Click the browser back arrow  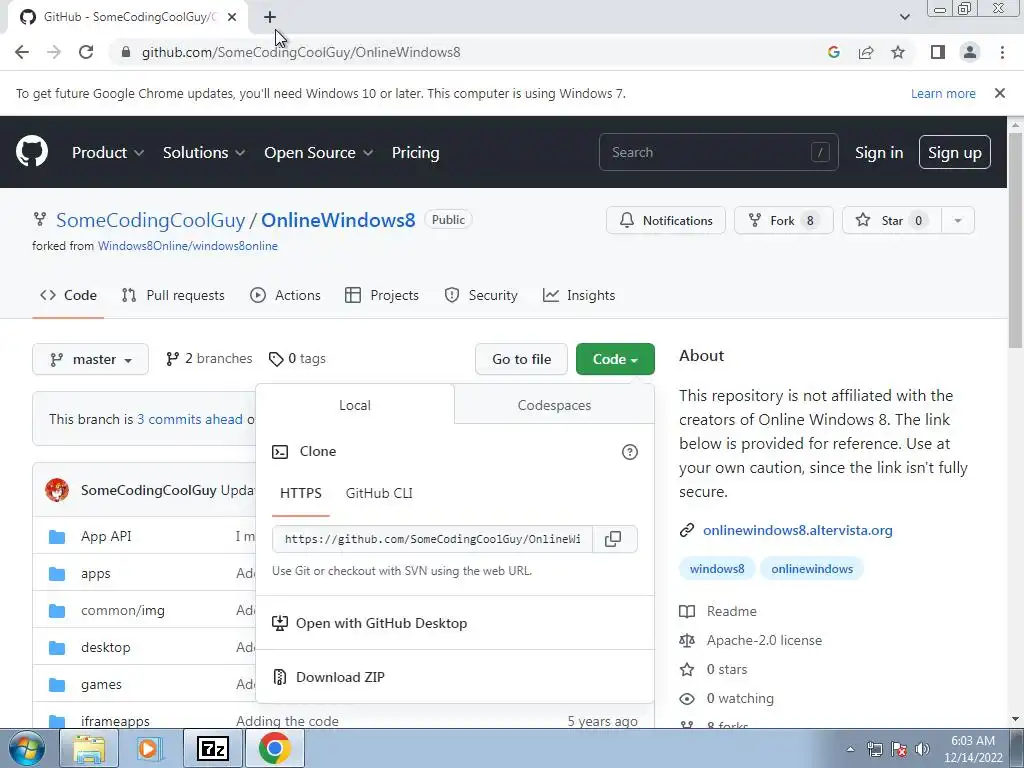click(x=22, y=52)
